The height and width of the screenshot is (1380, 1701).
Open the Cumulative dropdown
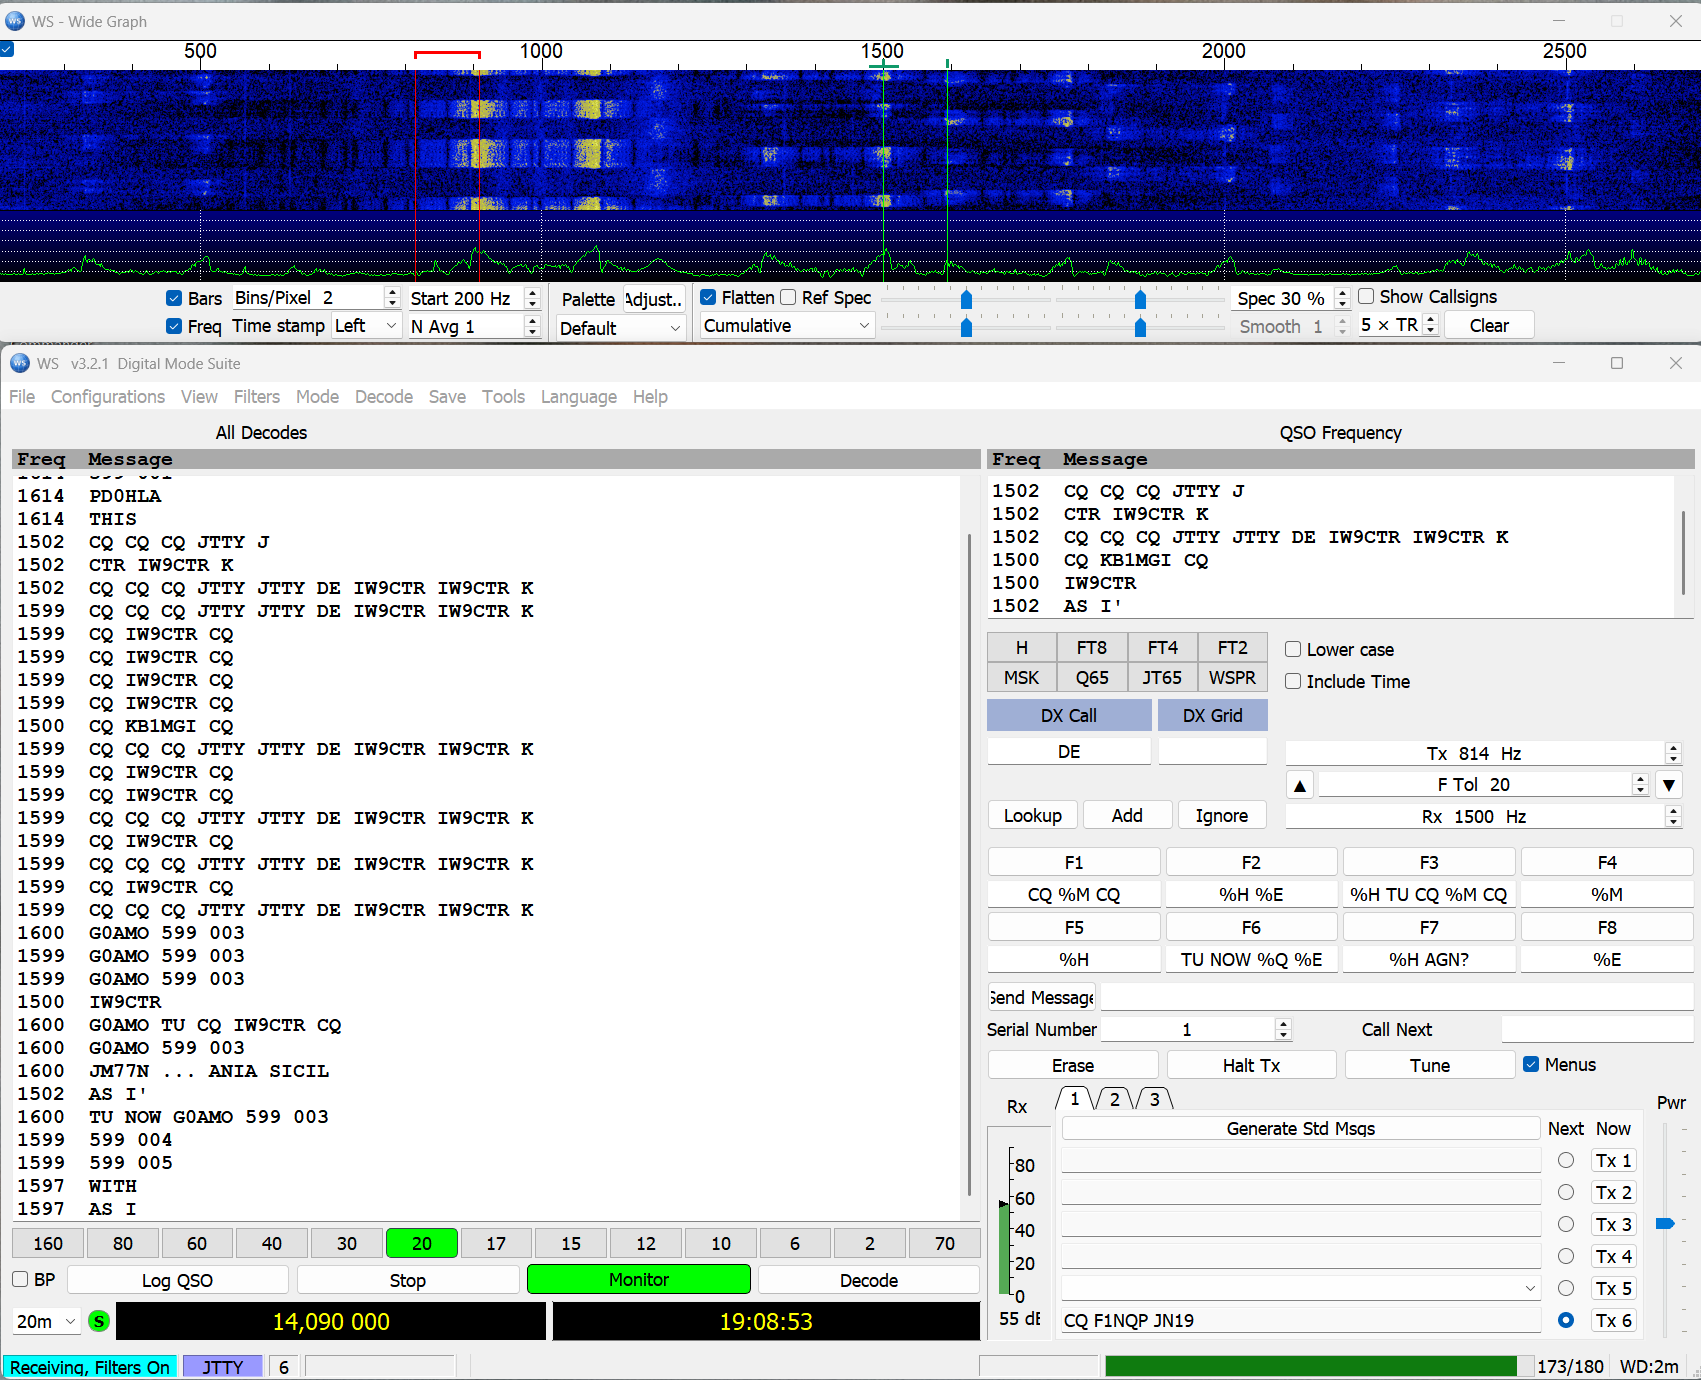(787, 326)
